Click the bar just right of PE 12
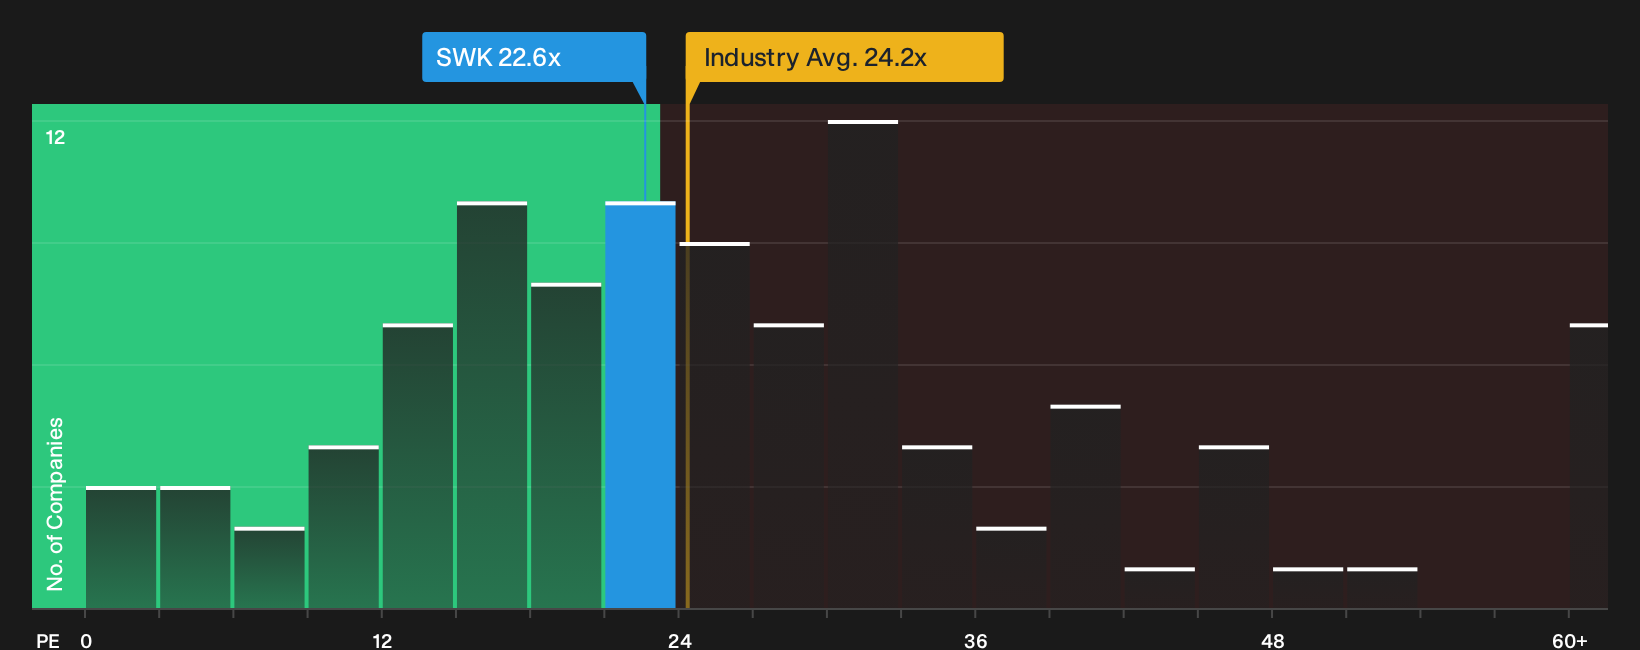The image size is (1640, 650). tap(418, 466)
